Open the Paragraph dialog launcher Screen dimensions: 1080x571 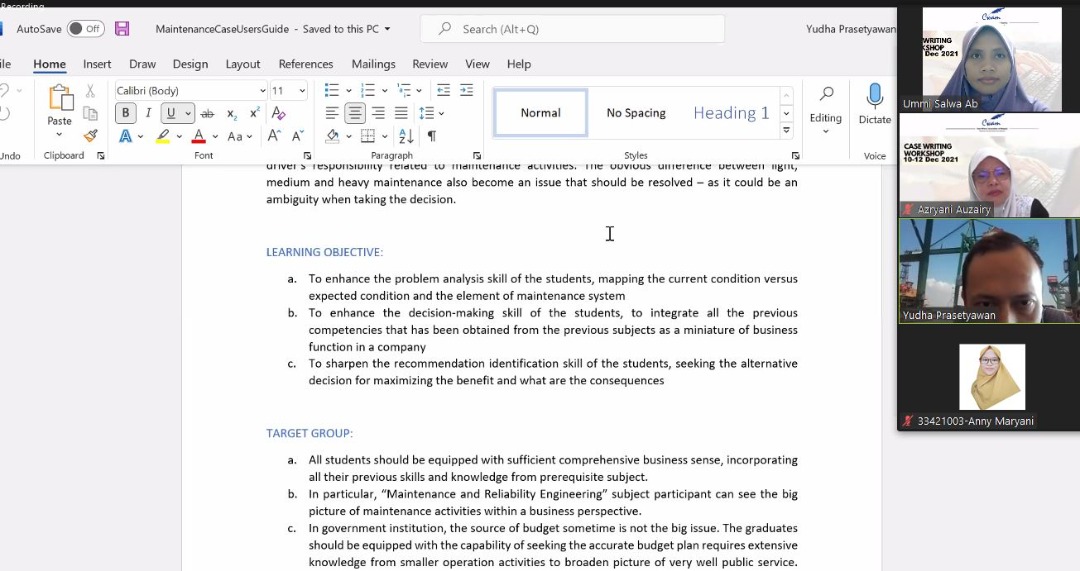click(477, 156)
